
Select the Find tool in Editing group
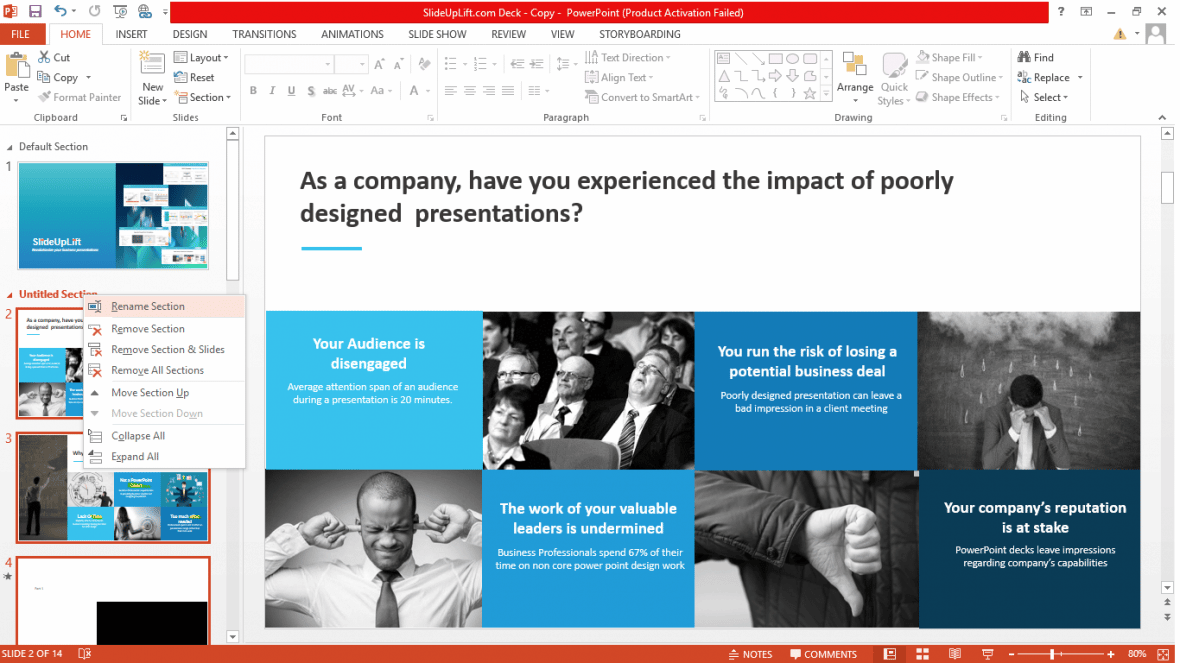pos(1040,57)
